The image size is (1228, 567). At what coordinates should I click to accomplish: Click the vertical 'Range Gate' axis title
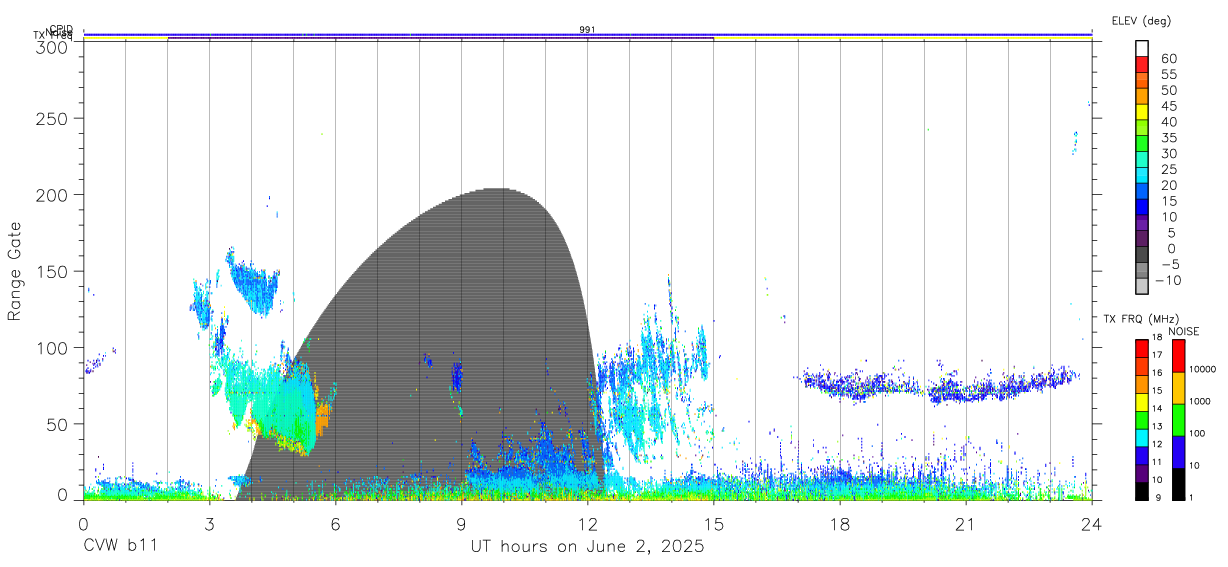(15, 271)
